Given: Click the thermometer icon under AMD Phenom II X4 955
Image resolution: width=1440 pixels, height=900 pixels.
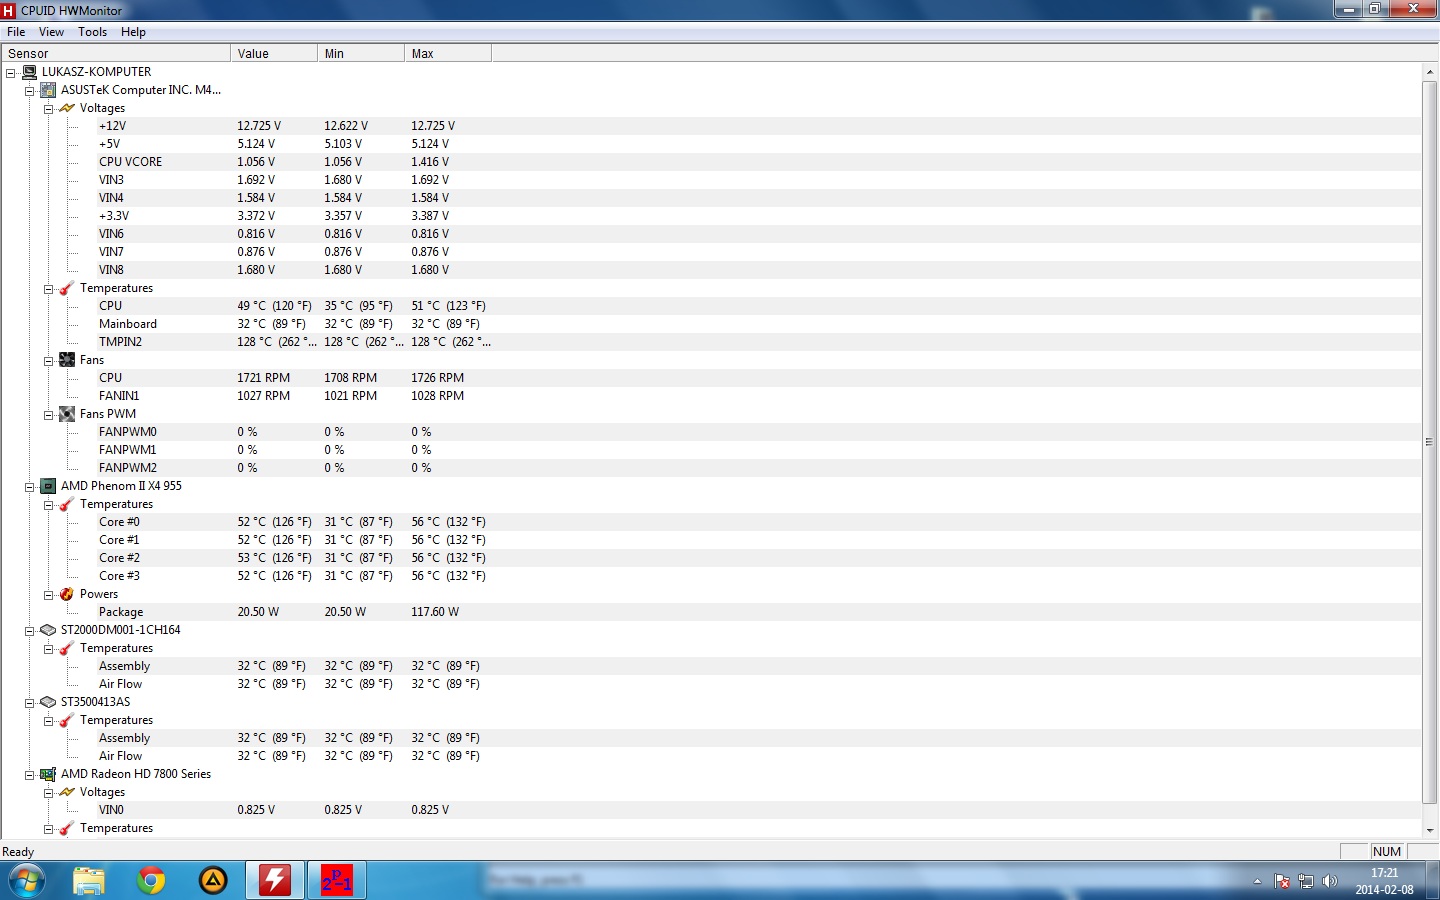Looking at the screenshot, I should (67, 504).
